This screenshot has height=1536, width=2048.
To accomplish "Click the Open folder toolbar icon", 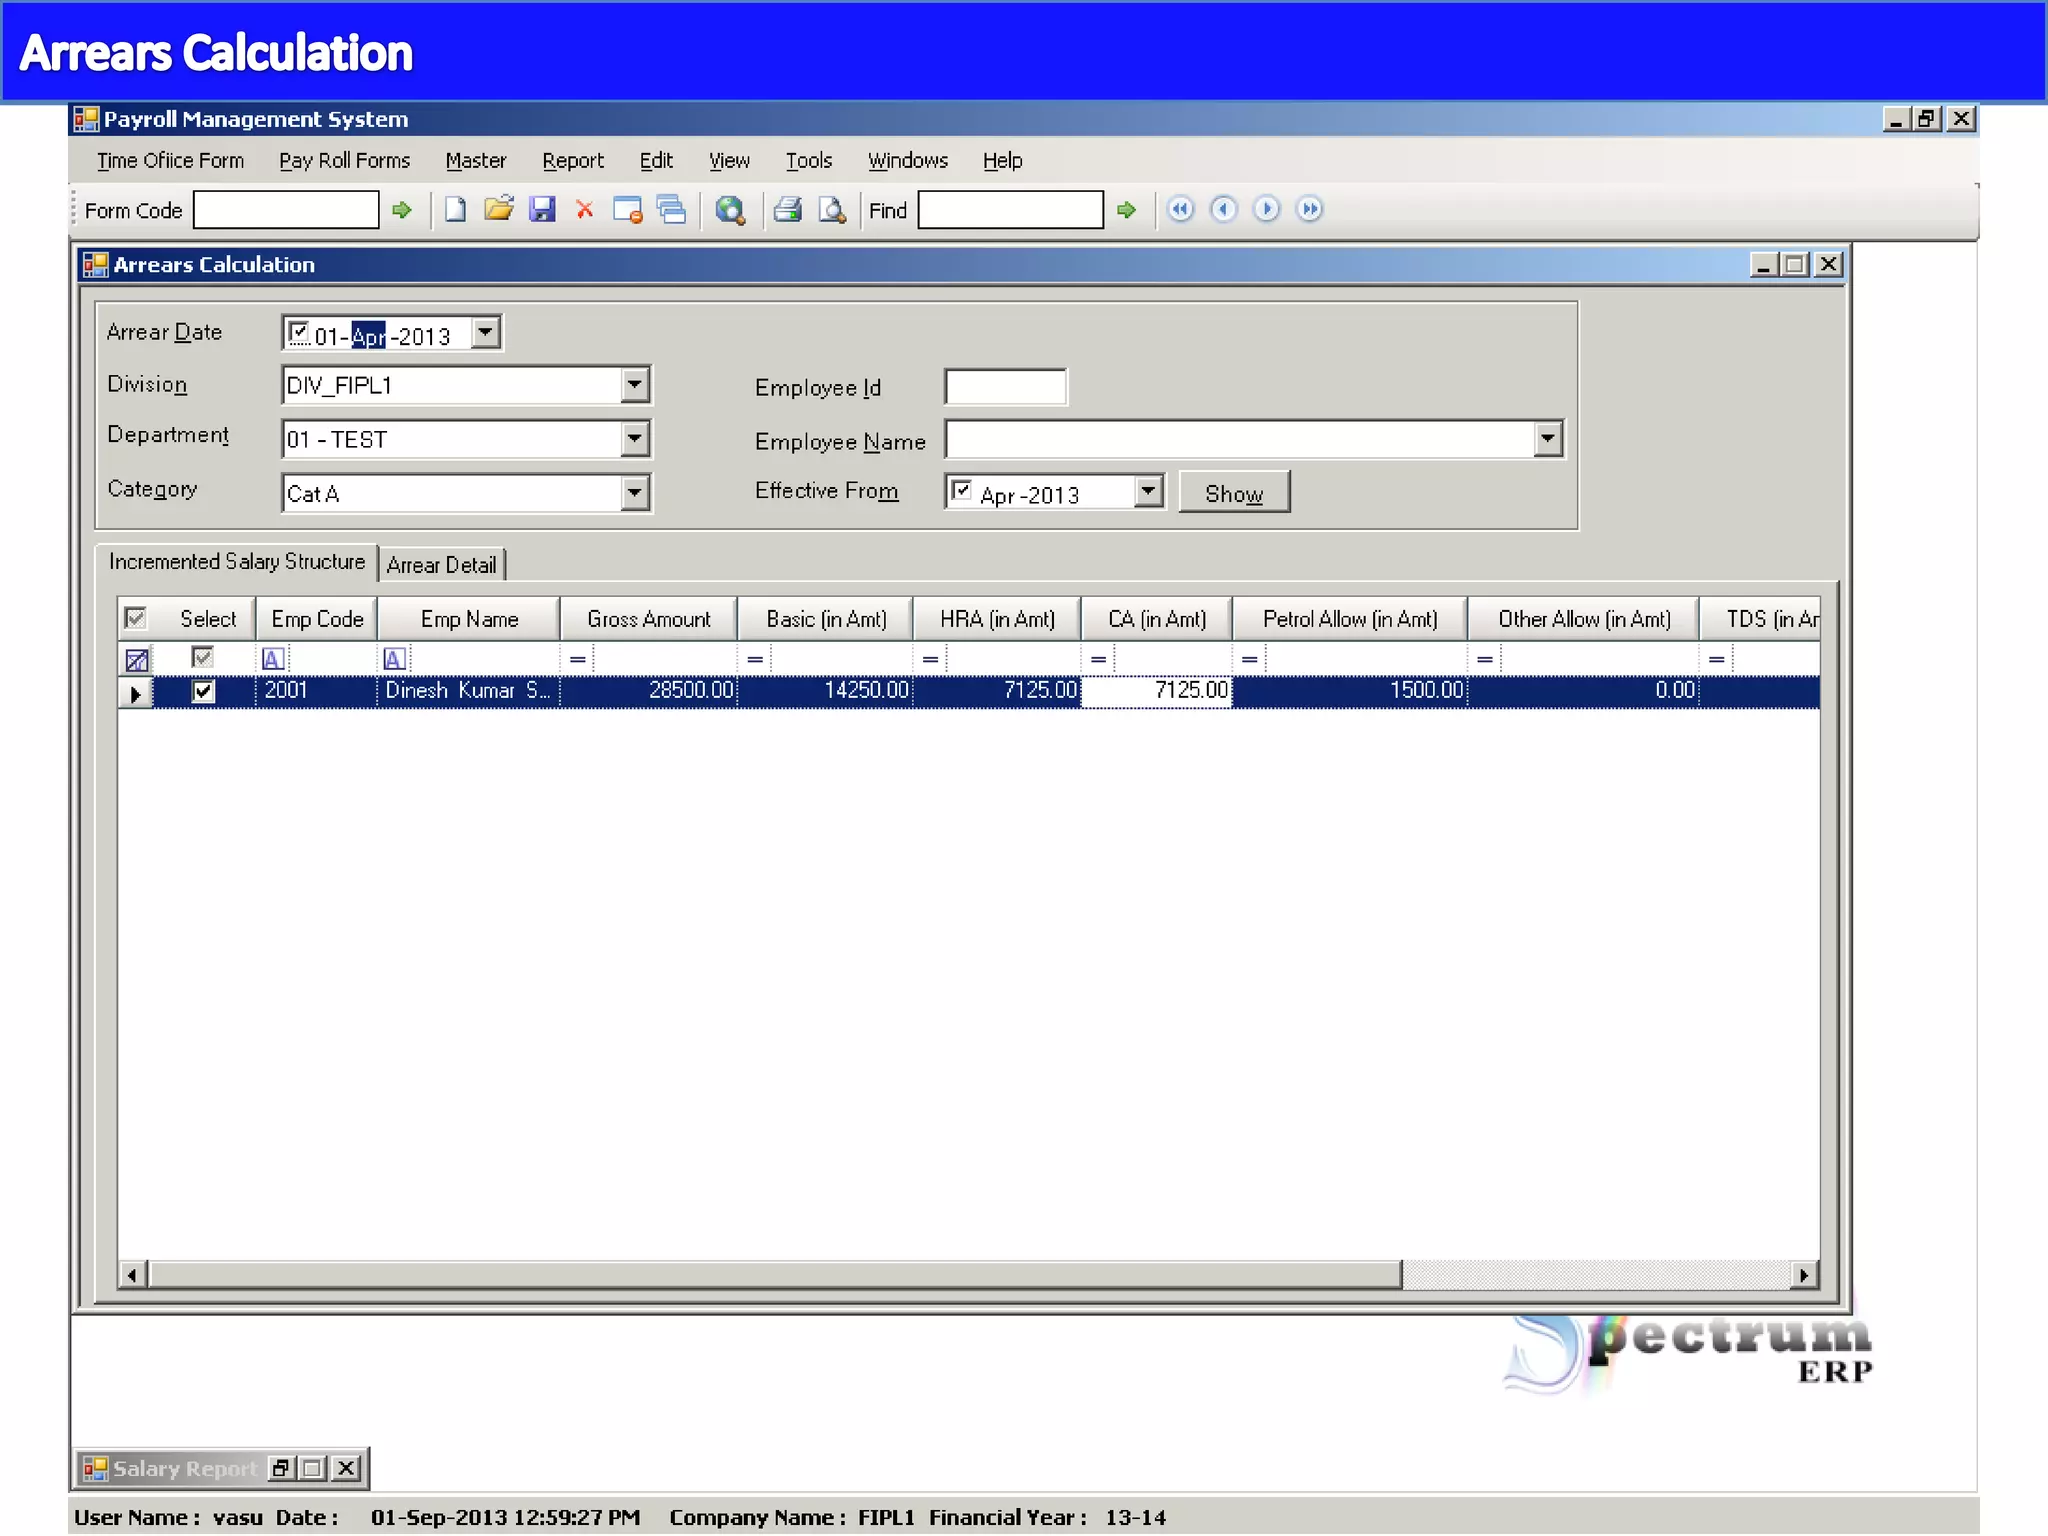I will (498, 209).
